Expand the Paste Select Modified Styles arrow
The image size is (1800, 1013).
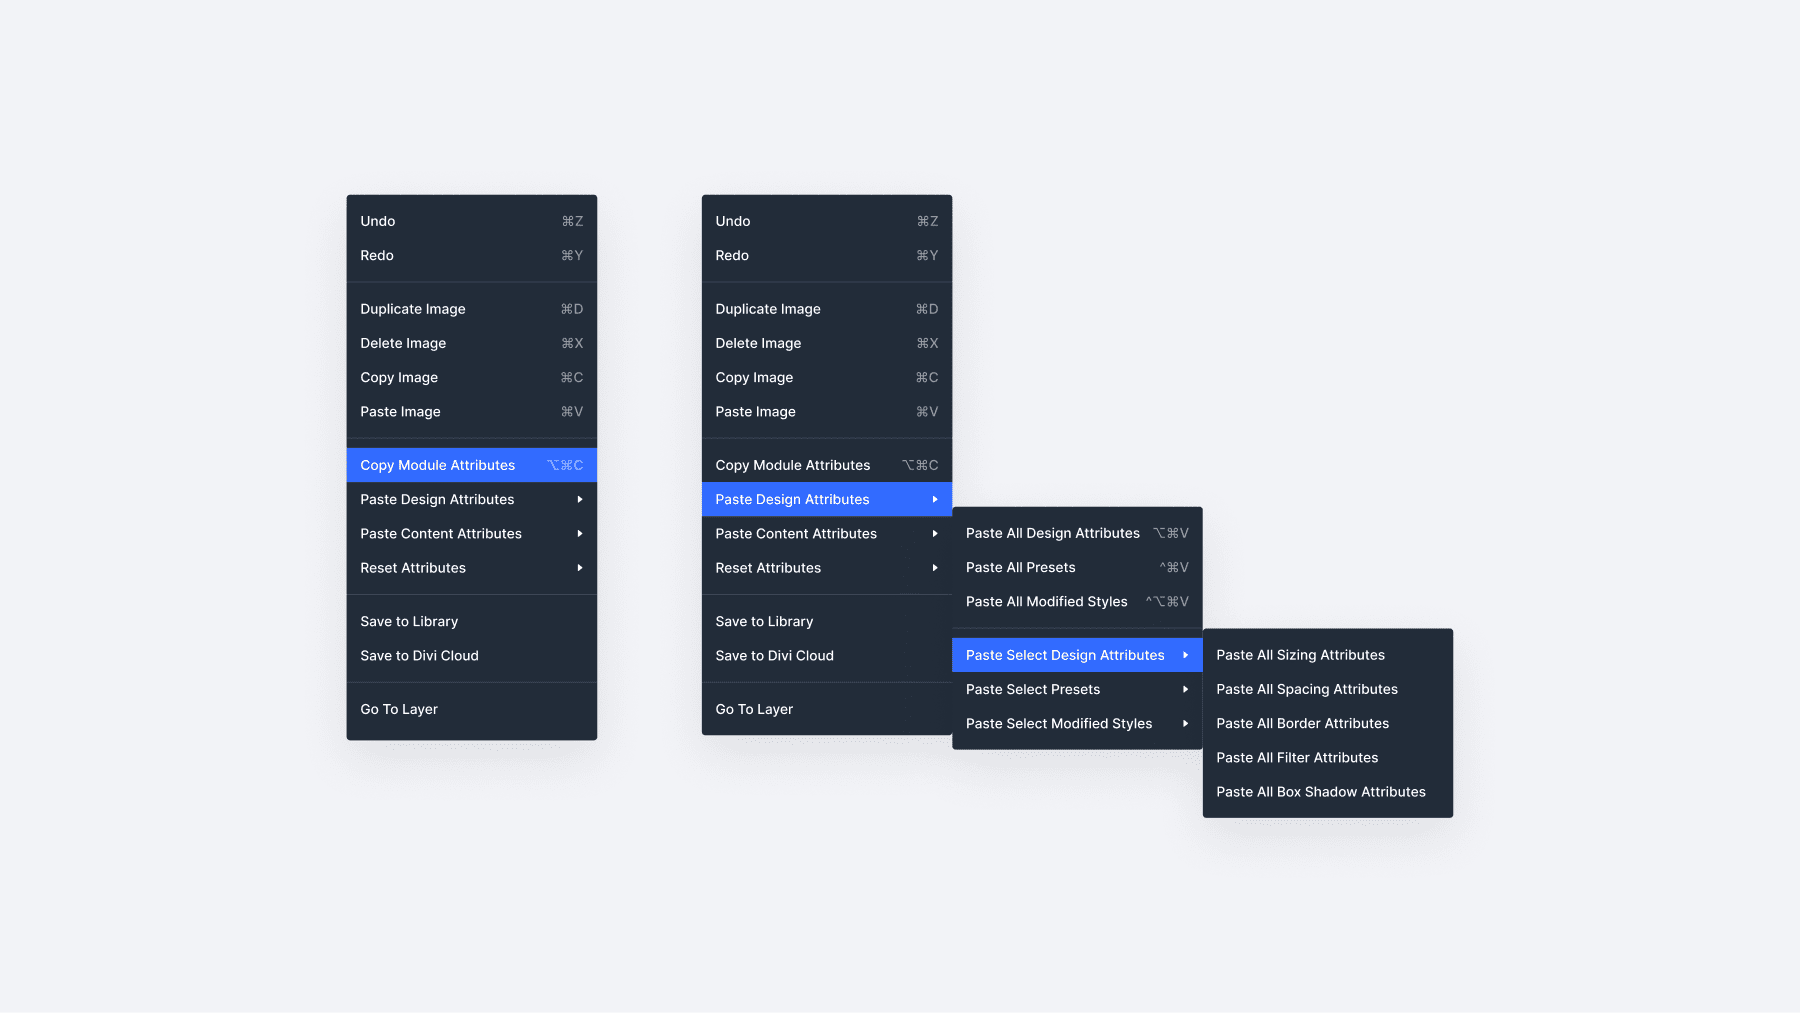[x=1185, y=723]
